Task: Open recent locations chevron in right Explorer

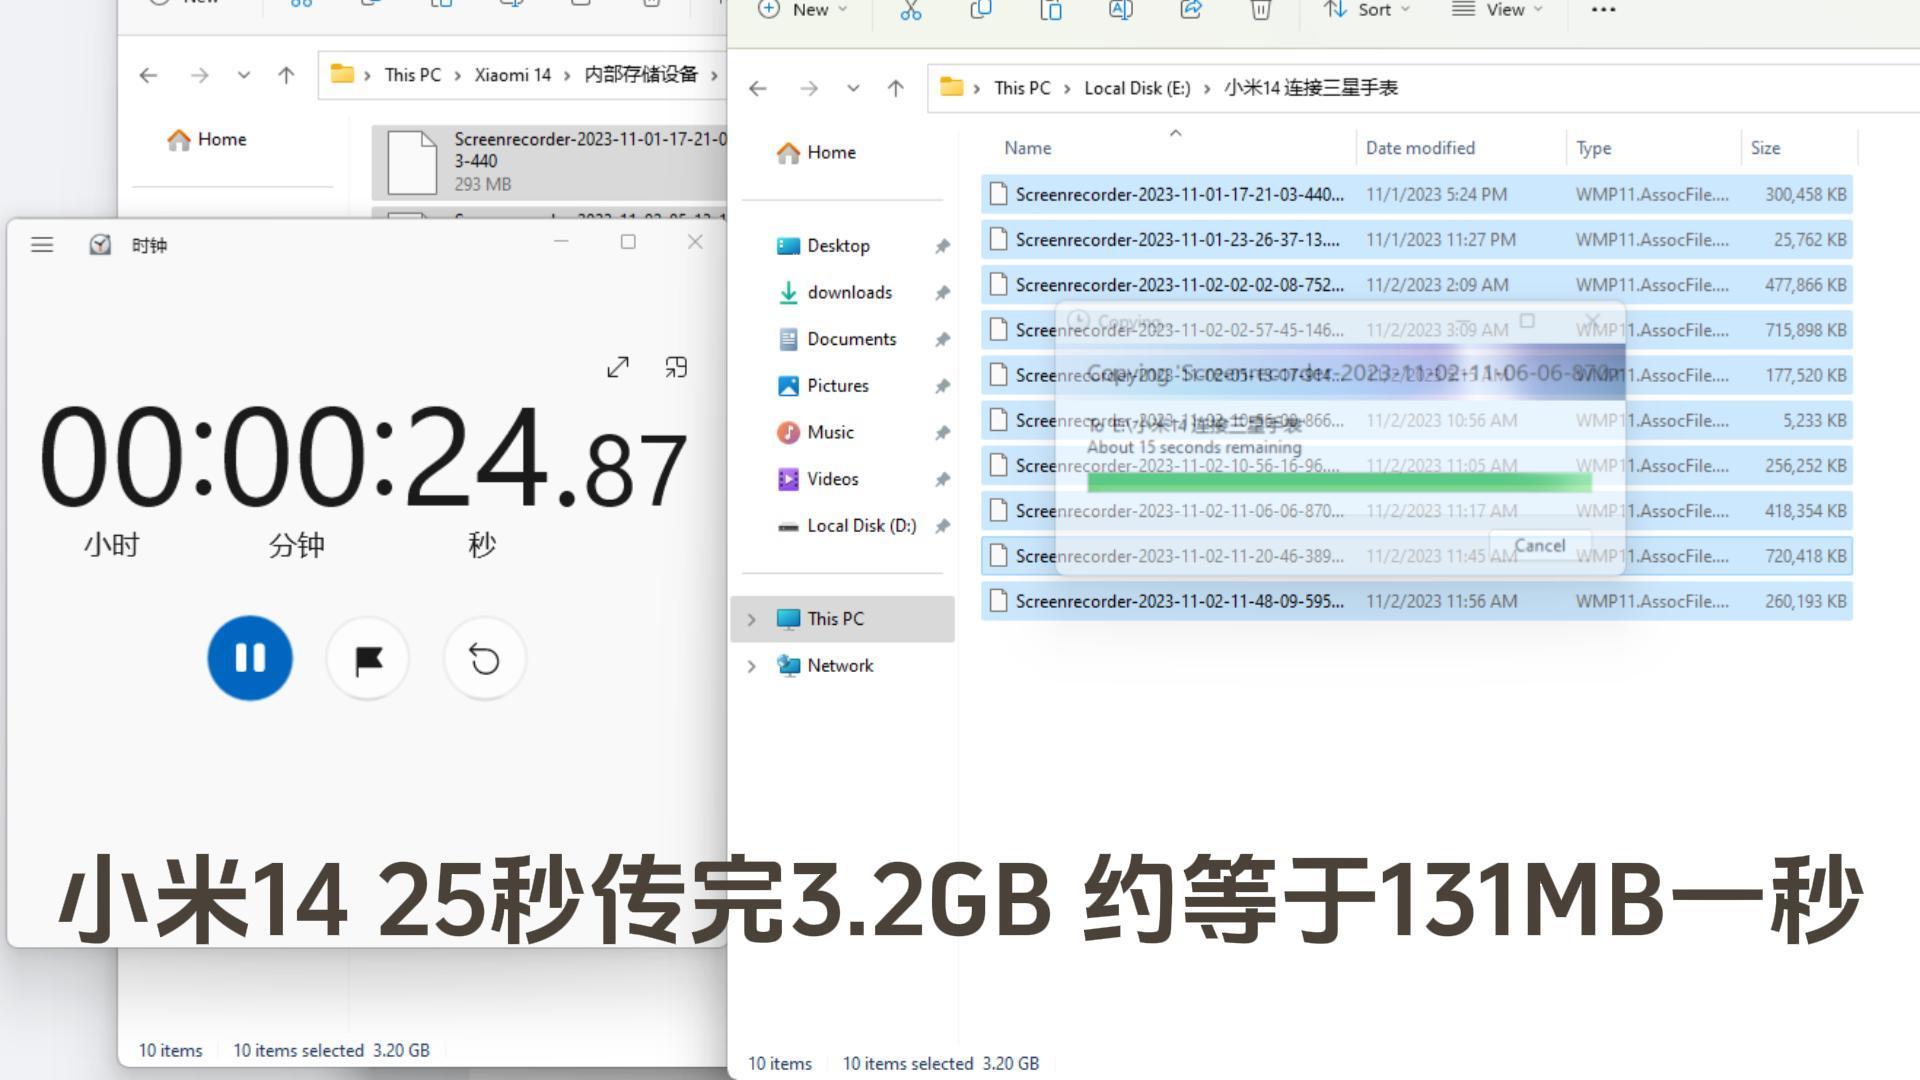Action: [x=853, y=88]
